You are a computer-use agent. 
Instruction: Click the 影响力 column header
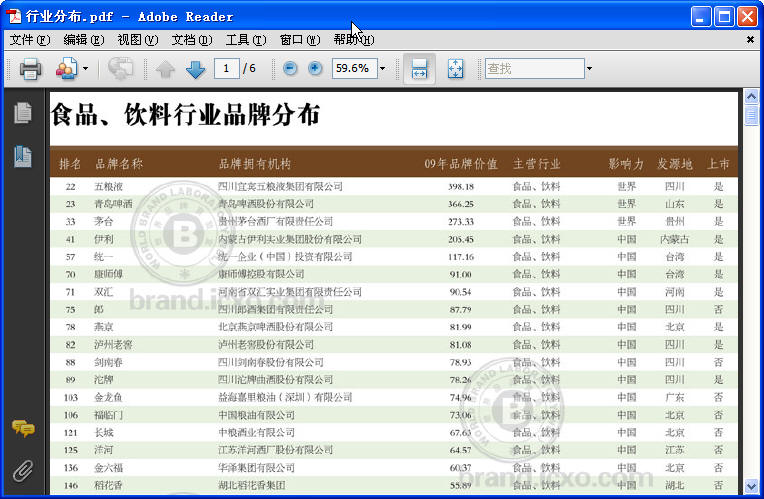coord(626,164)
